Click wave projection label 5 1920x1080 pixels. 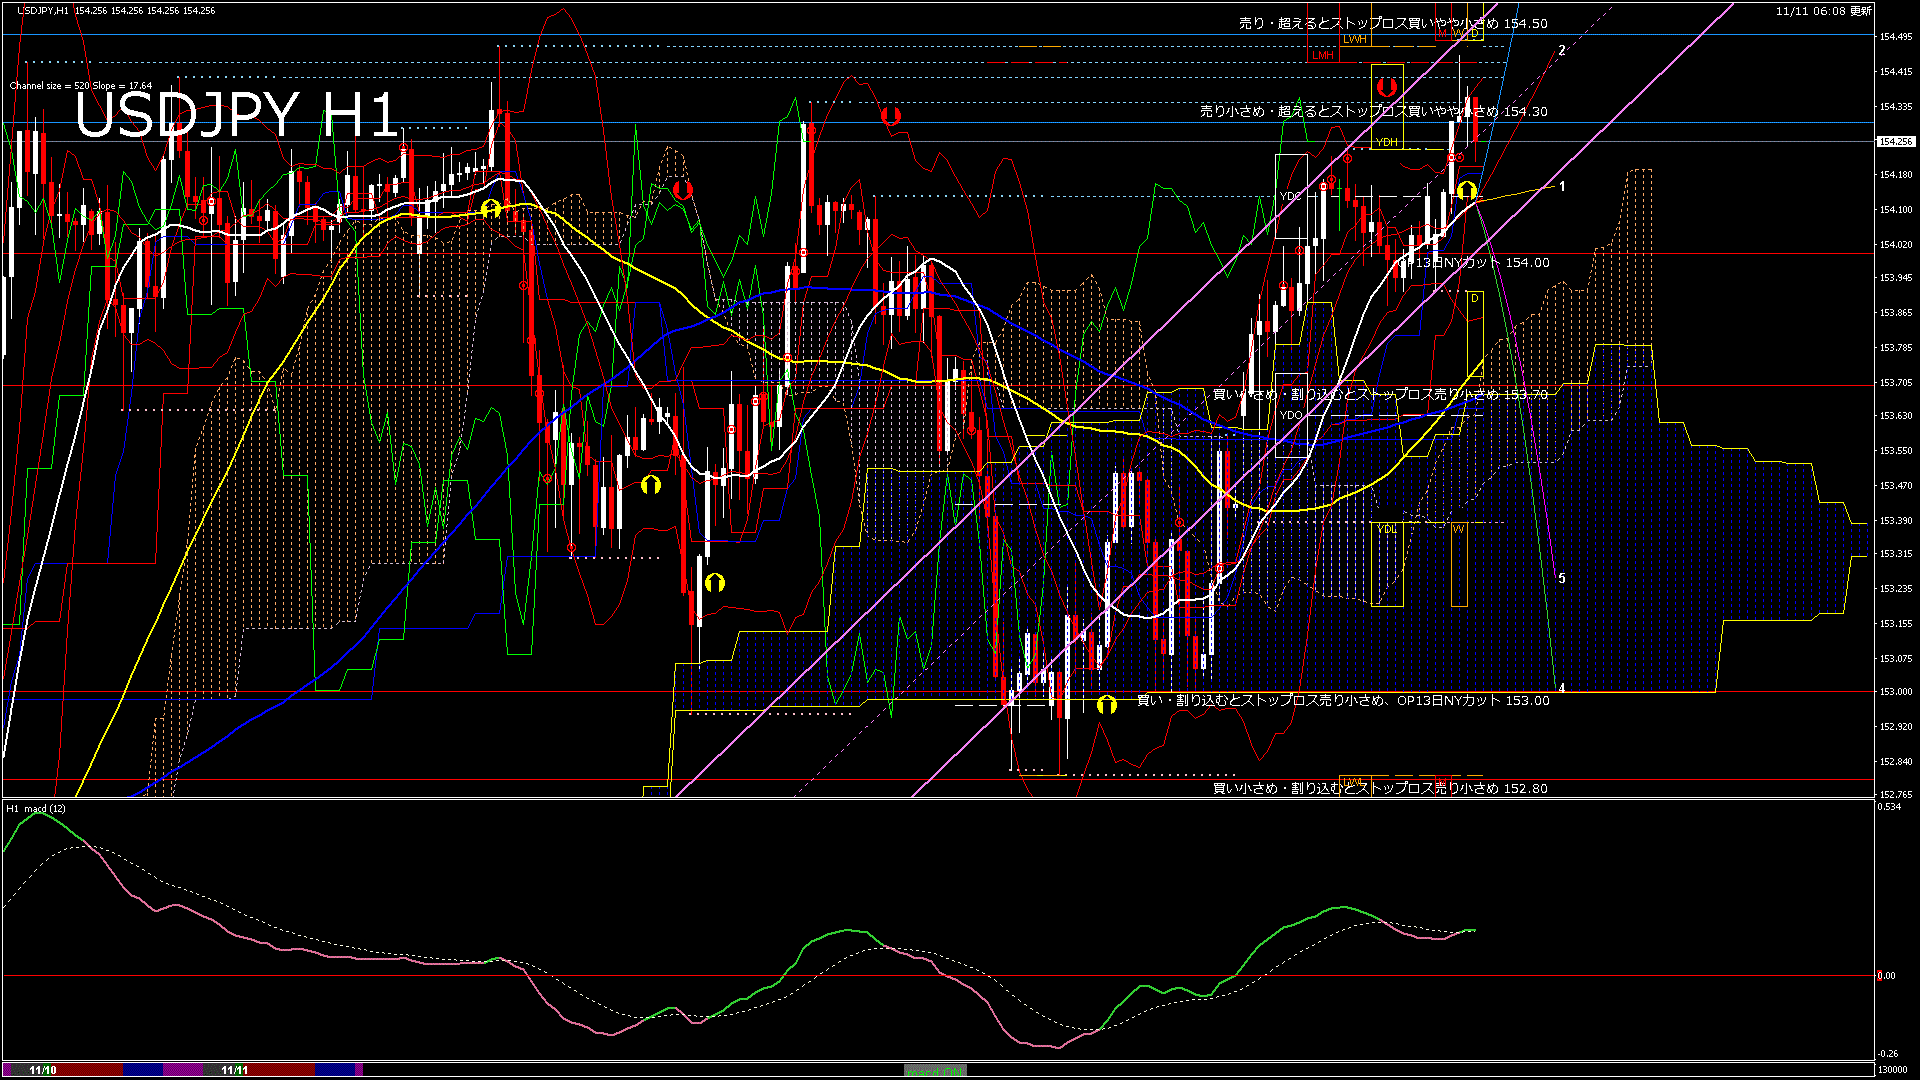(x=1562, y=579)
